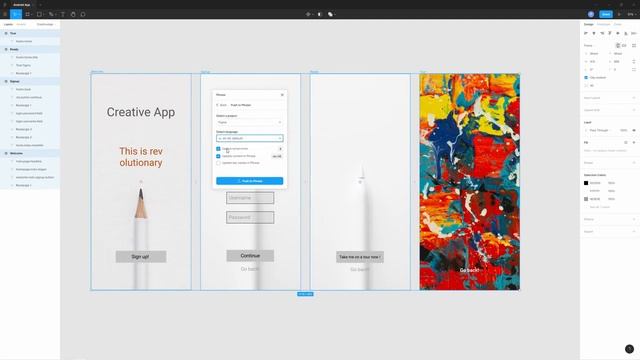
Task: Click the blue Share button
Action: 606,14
